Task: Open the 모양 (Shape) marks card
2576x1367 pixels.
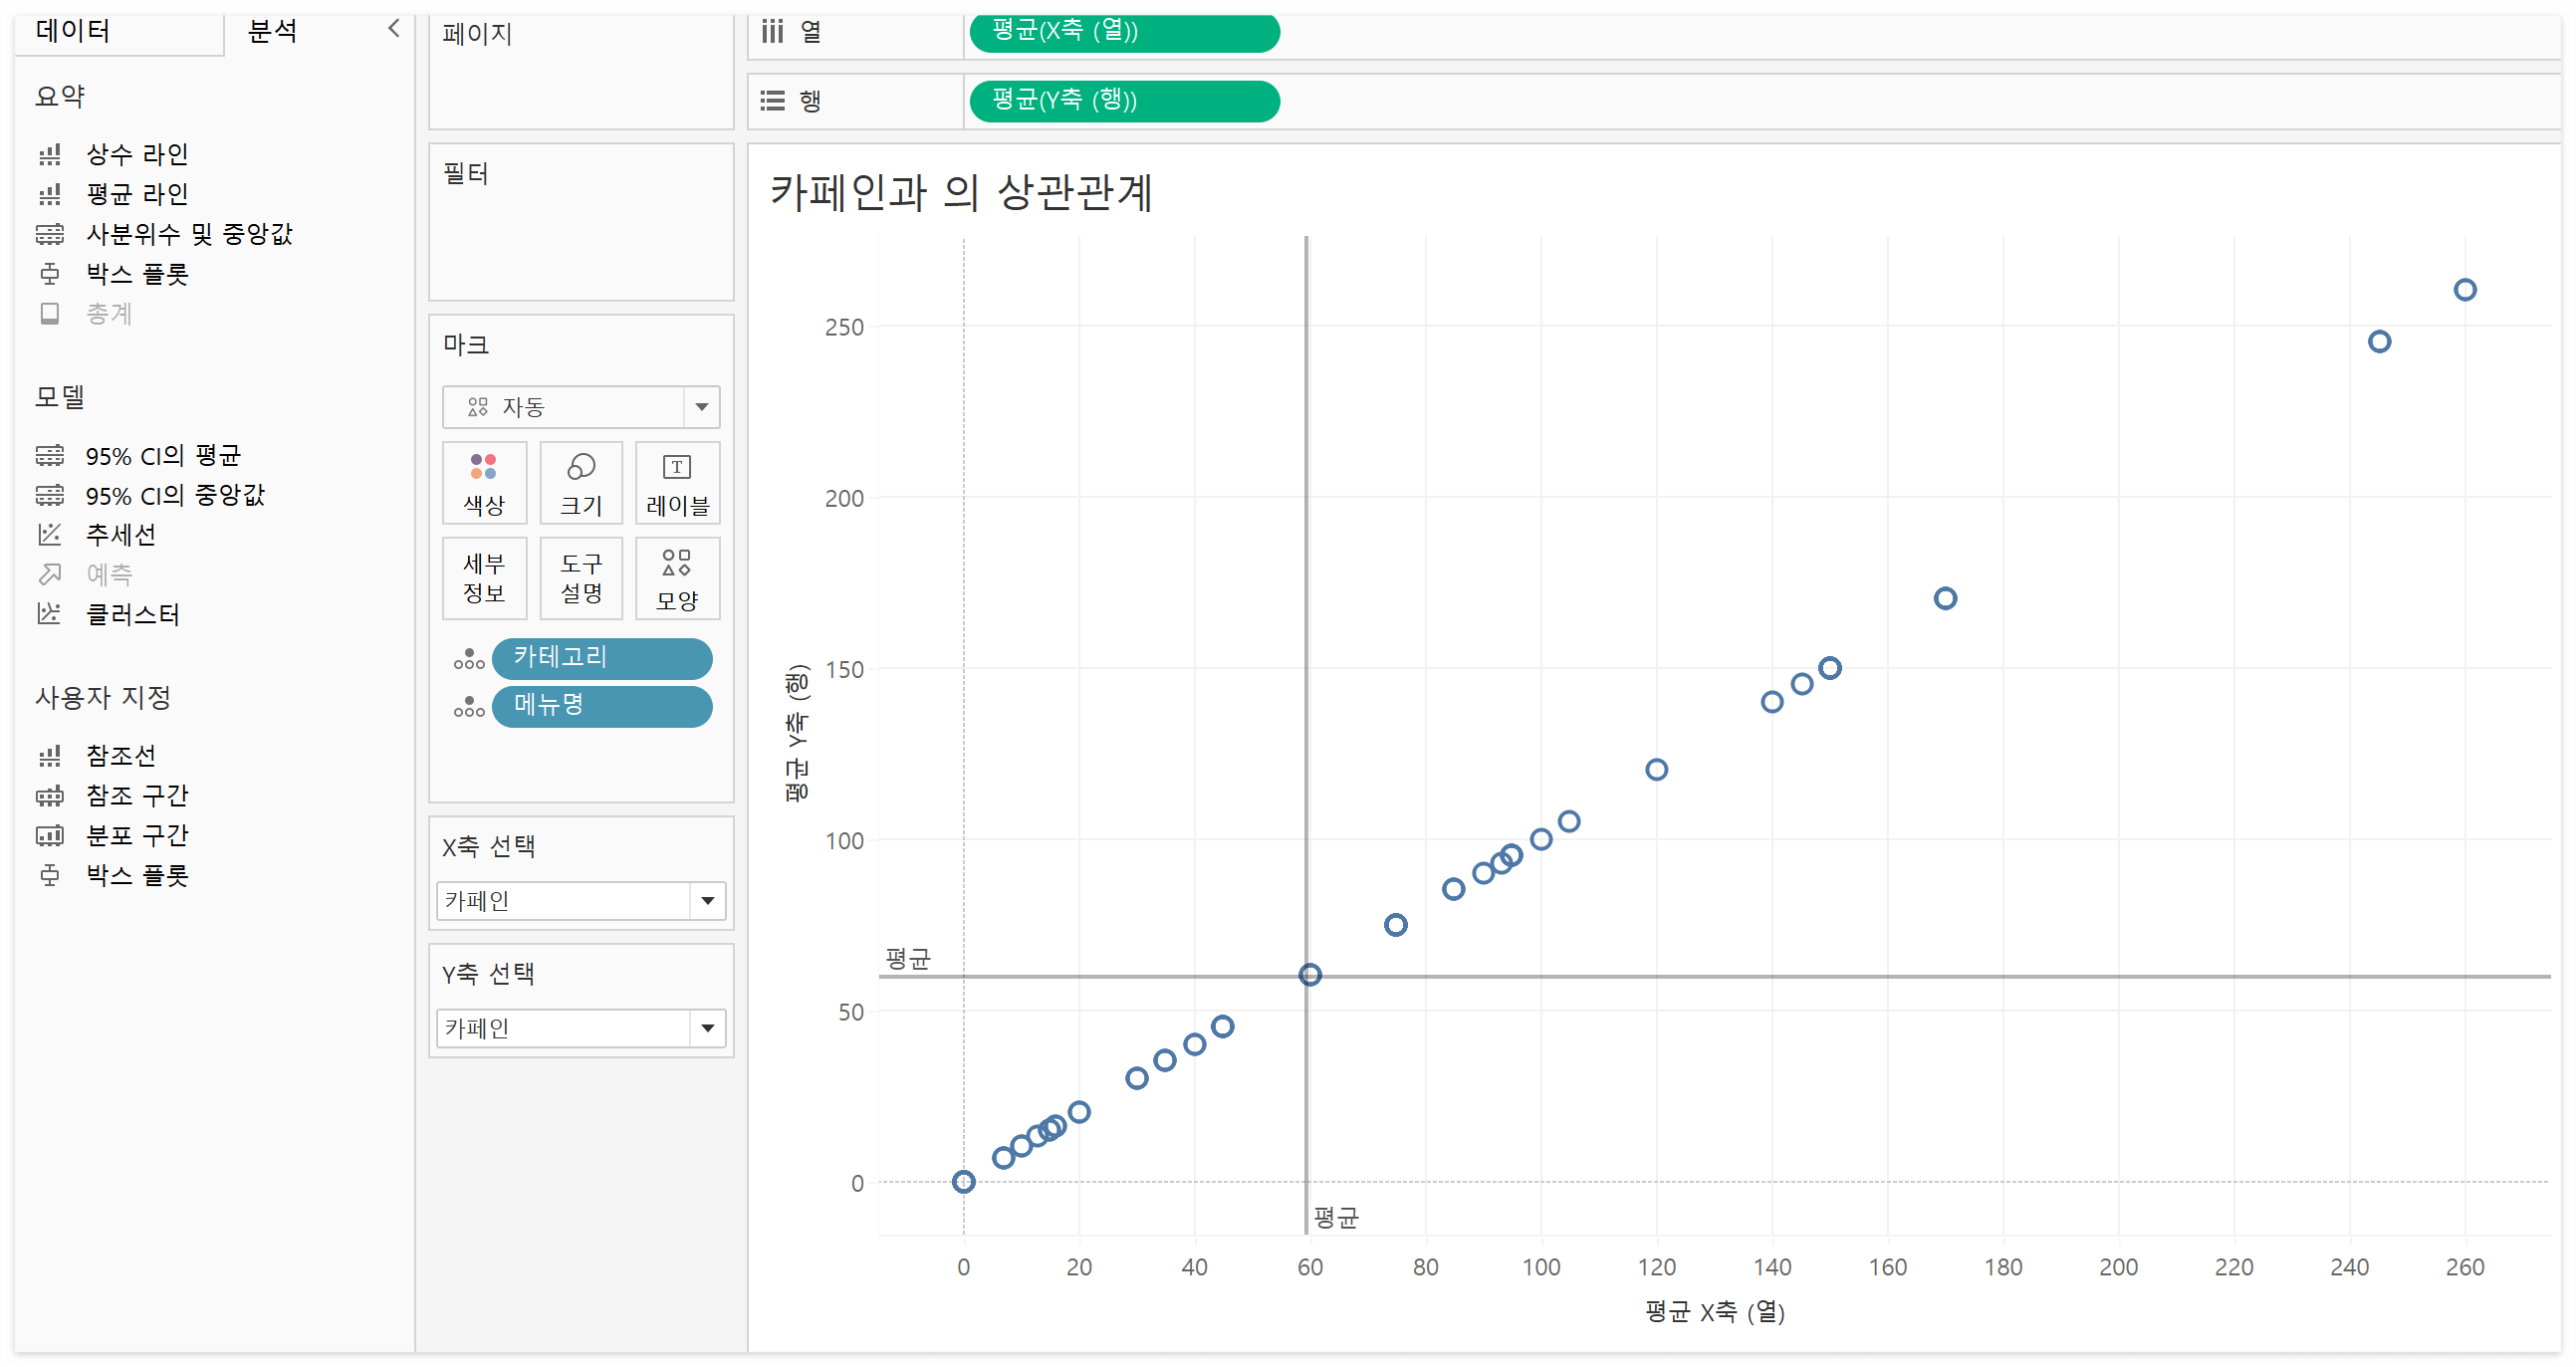Action: pos(677,579)
